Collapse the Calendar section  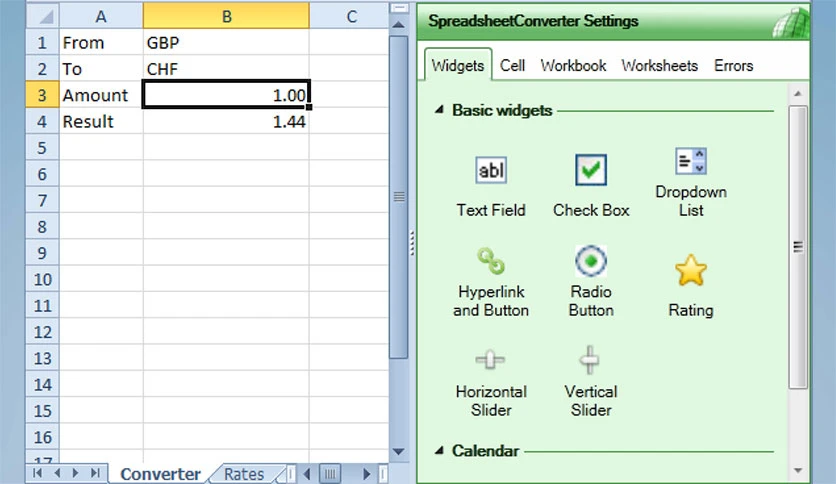pos(439,450)
